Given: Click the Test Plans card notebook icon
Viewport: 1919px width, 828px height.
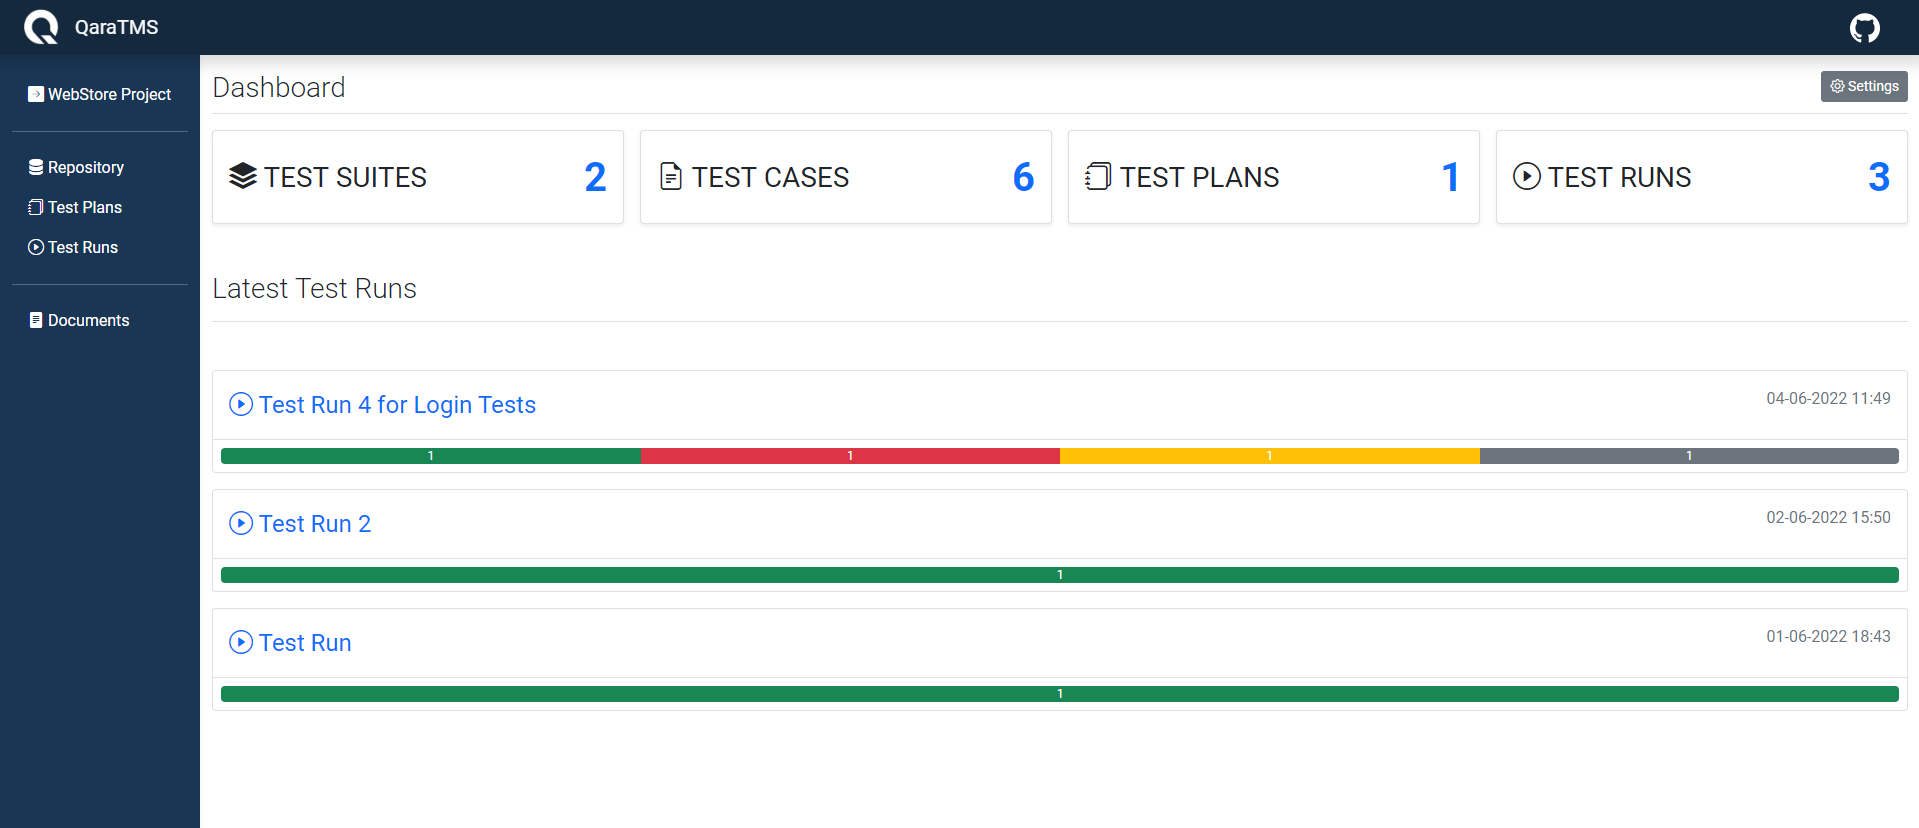Looking at the screenshot, I should tap(1098, 176).
